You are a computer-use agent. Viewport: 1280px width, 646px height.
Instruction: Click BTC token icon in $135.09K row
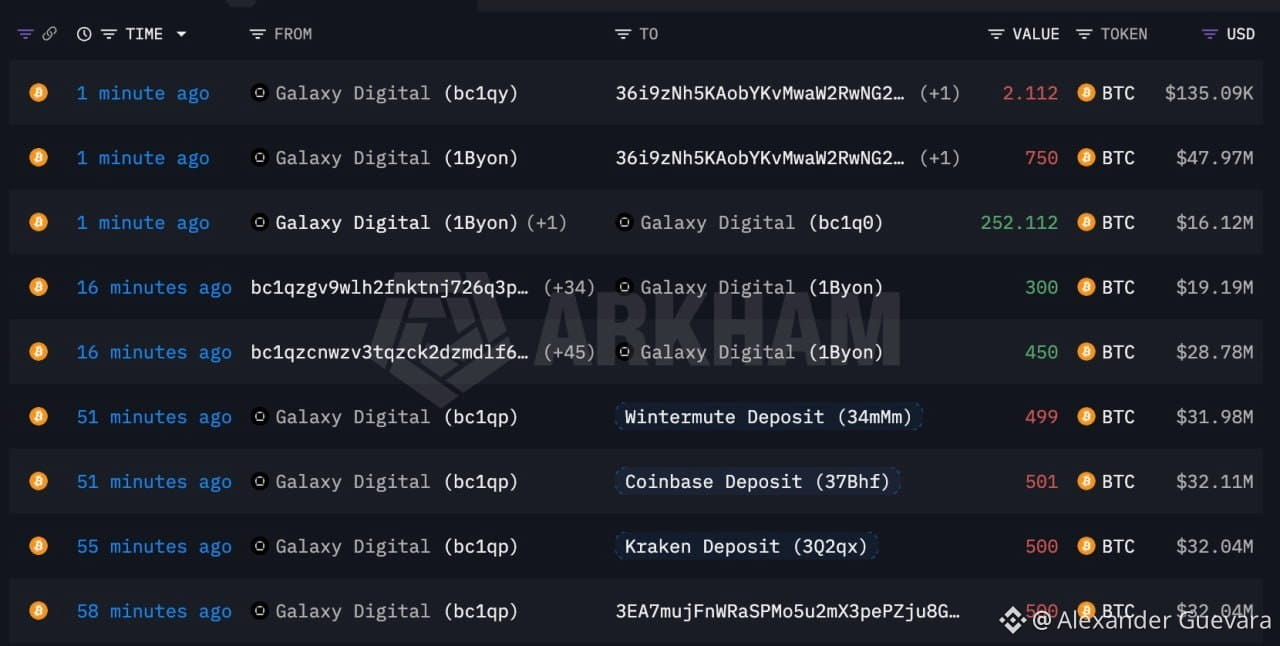[x=1086, y=93]
